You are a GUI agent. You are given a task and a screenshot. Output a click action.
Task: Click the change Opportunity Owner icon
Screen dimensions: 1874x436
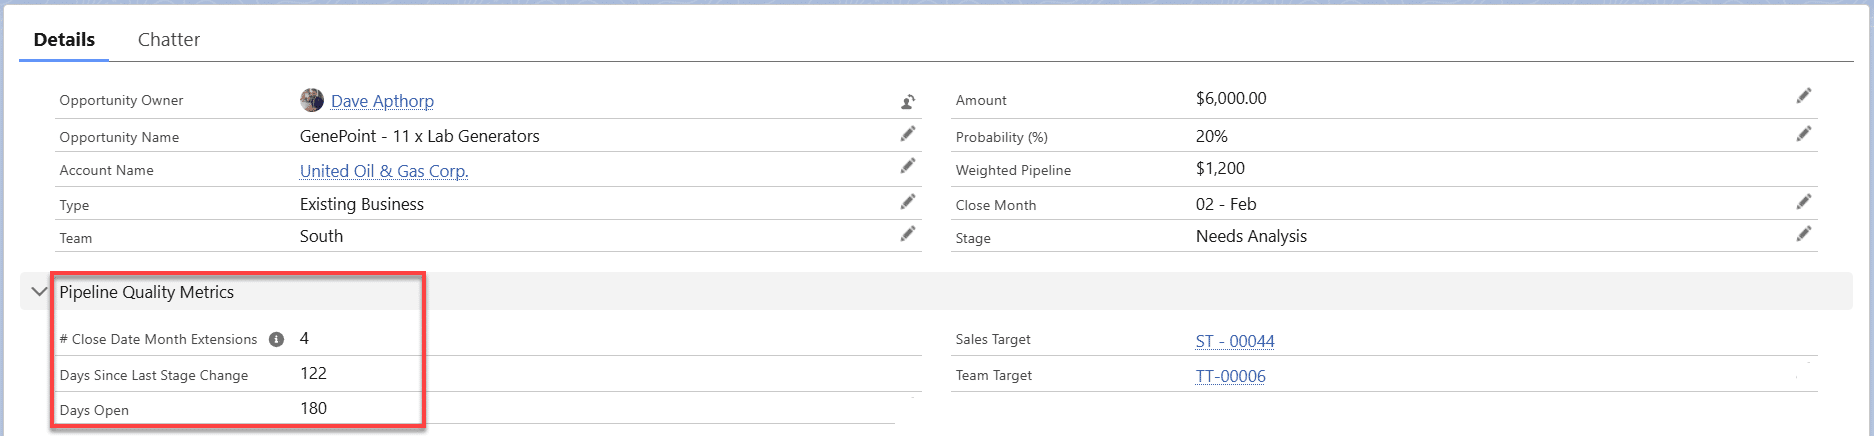pyautogui.click(x=908, y=101)
